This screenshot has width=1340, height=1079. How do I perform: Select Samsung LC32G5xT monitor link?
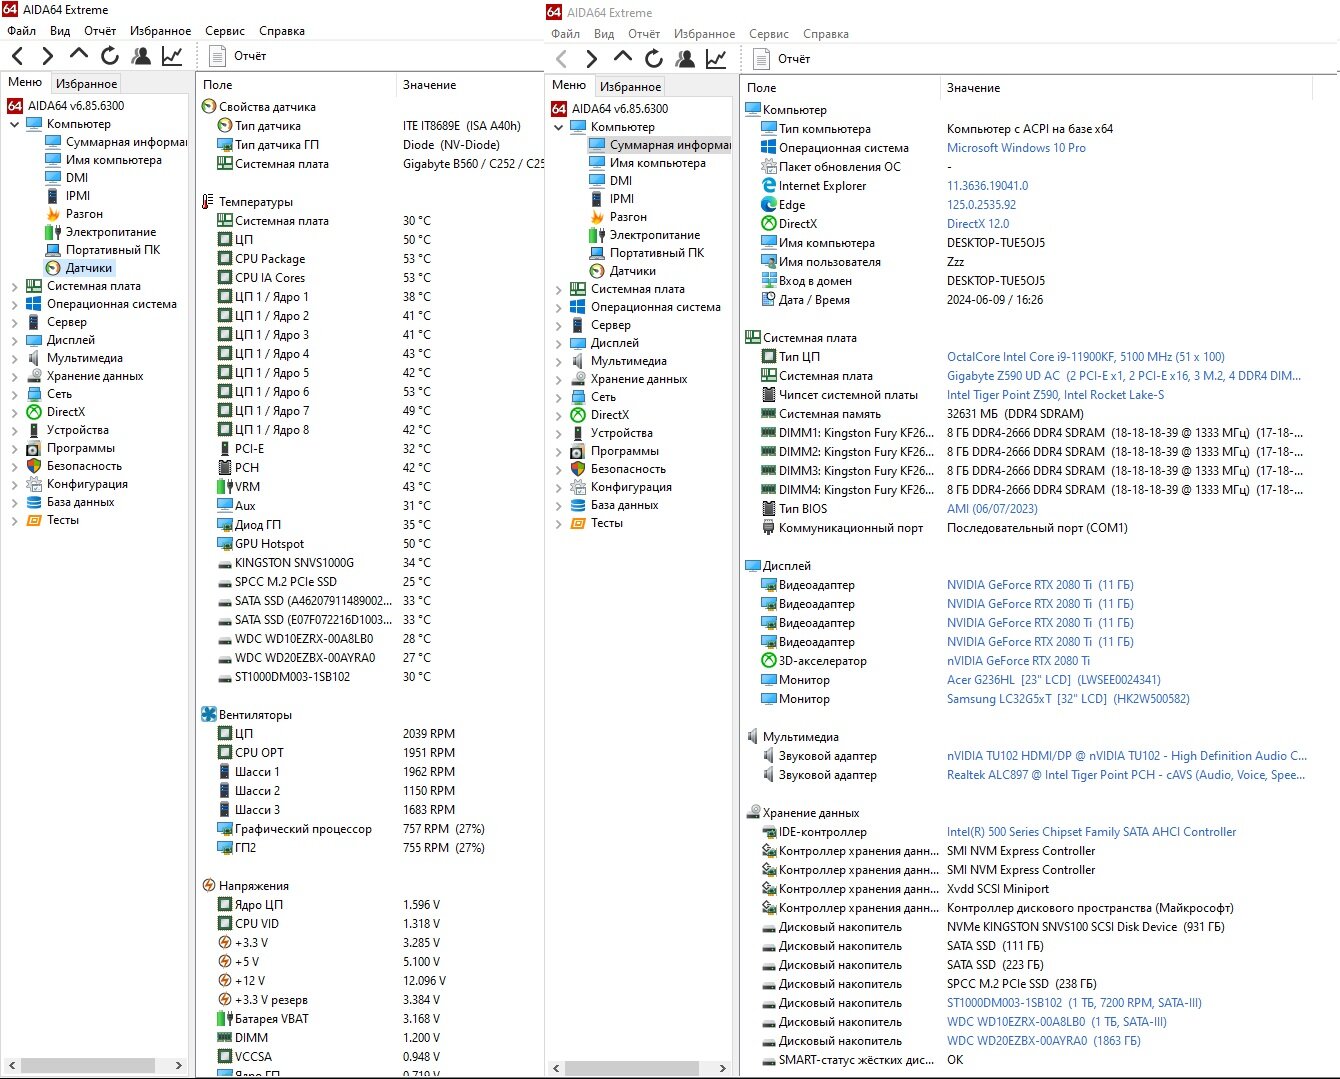(x=1068, y=699)
